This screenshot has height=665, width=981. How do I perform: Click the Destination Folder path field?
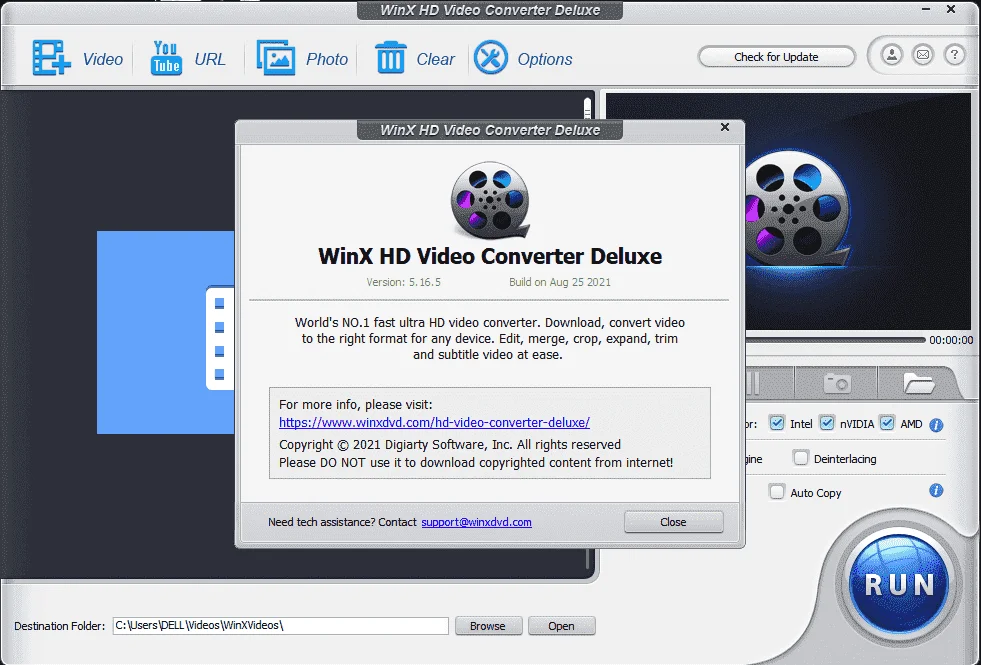280,626
